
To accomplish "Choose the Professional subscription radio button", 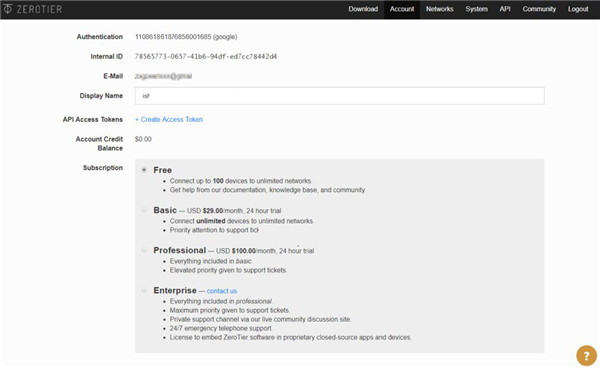I will pyautogui.click(x=144, y=250).
